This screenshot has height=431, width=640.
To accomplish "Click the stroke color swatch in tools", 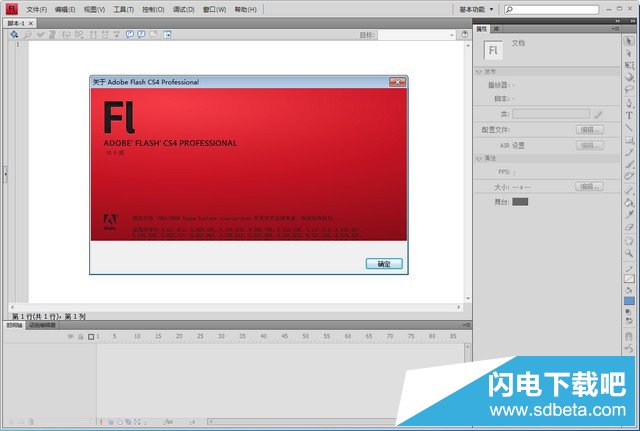I will point(629,278).
